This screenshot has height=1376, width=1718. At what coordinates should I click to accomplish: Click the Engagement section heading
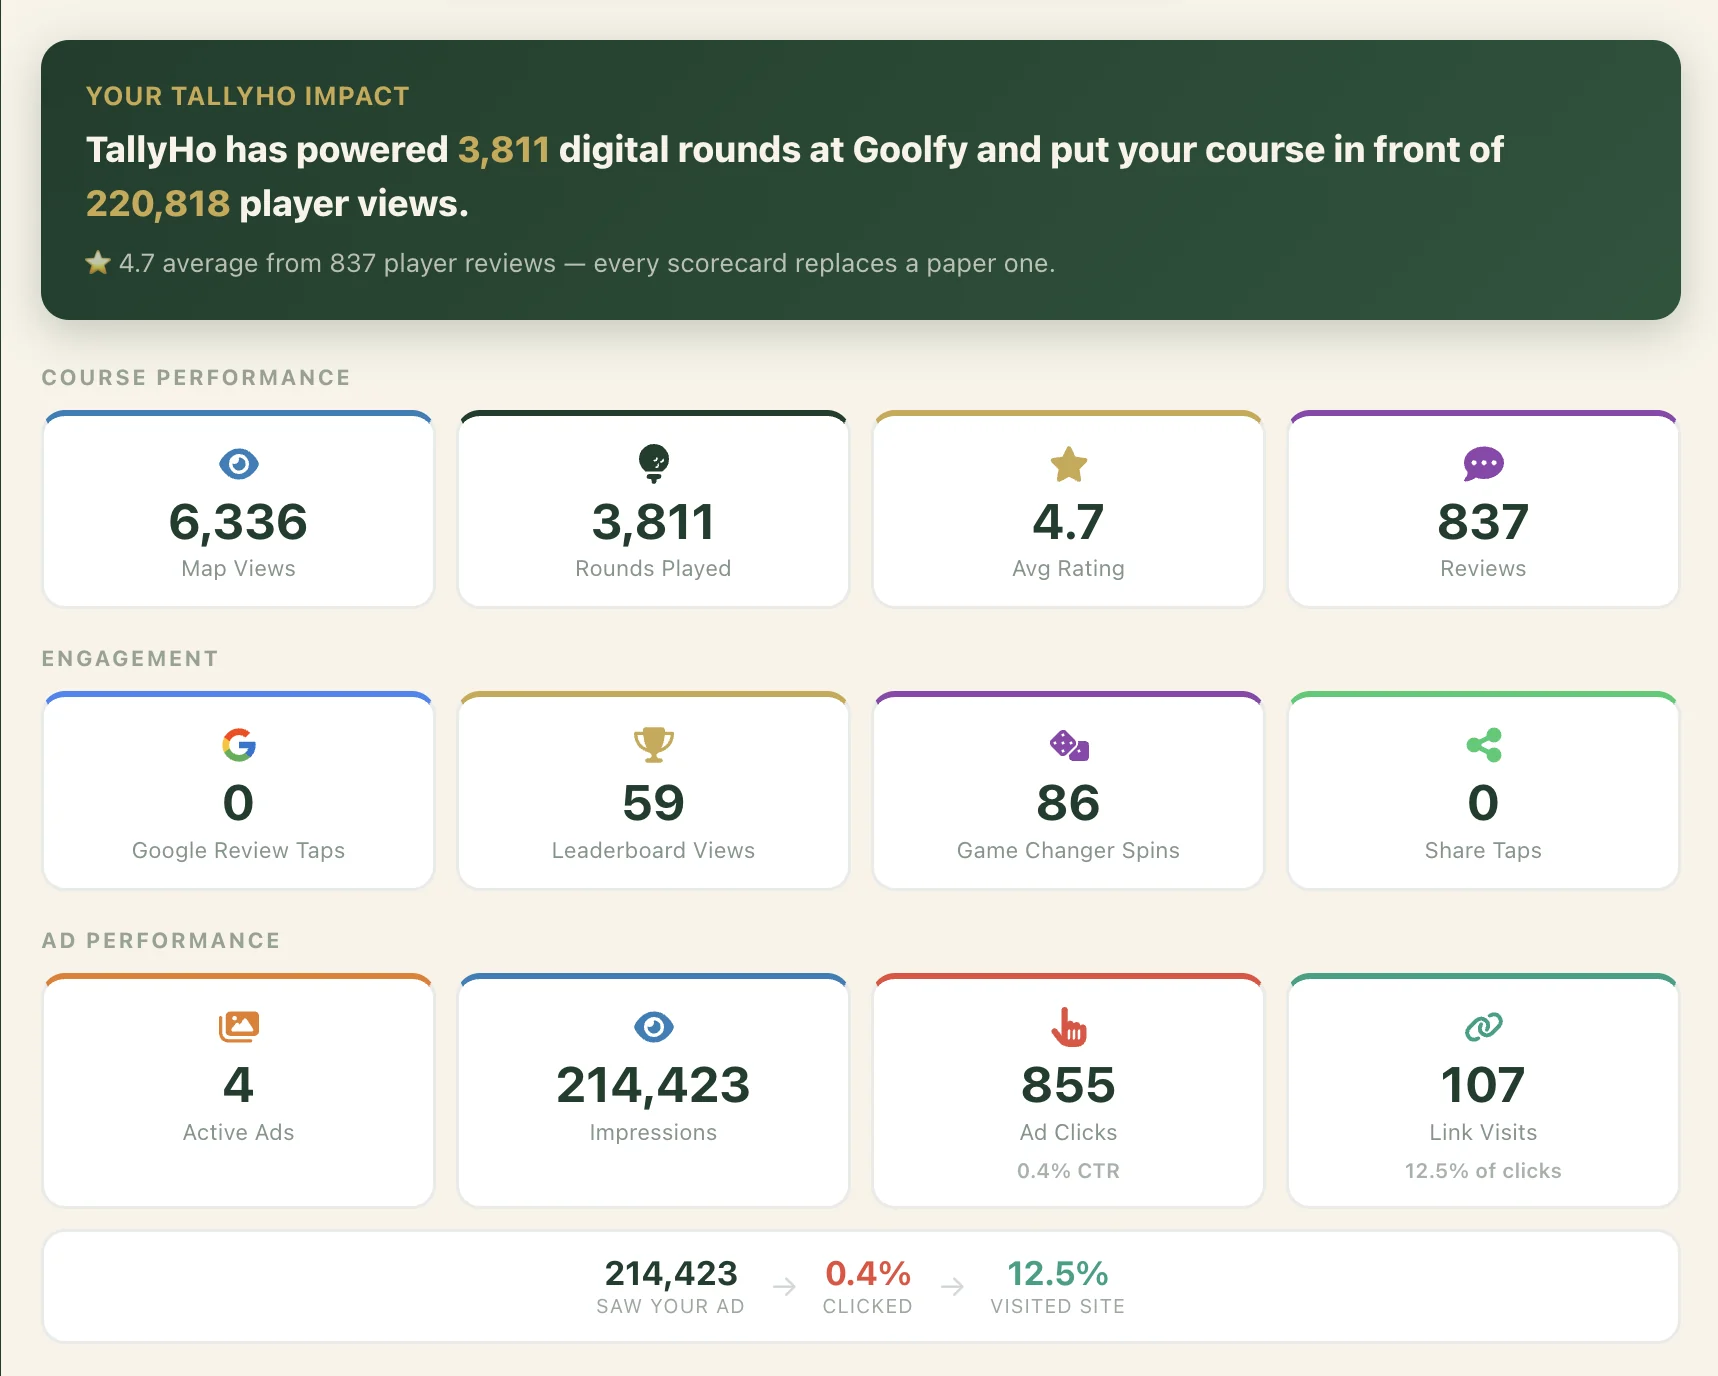pos(130,659)
